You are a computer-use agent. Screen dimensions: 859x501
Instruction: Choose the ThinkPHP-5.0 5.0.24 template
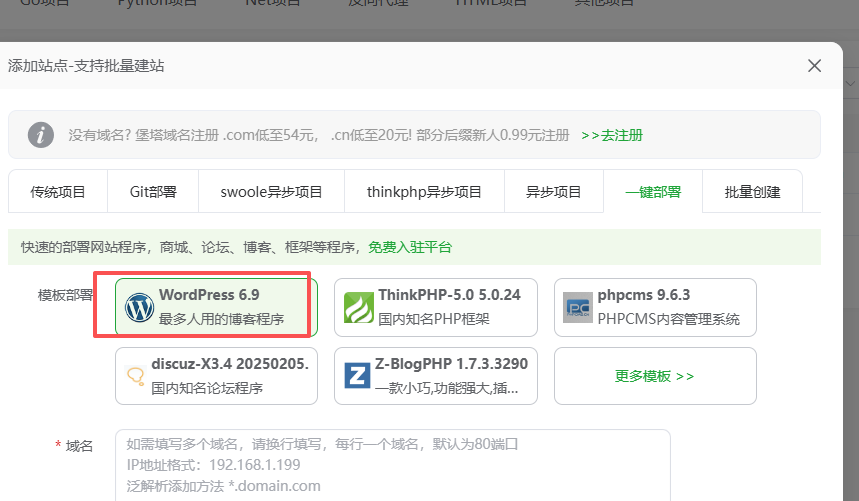pos(436,307)
